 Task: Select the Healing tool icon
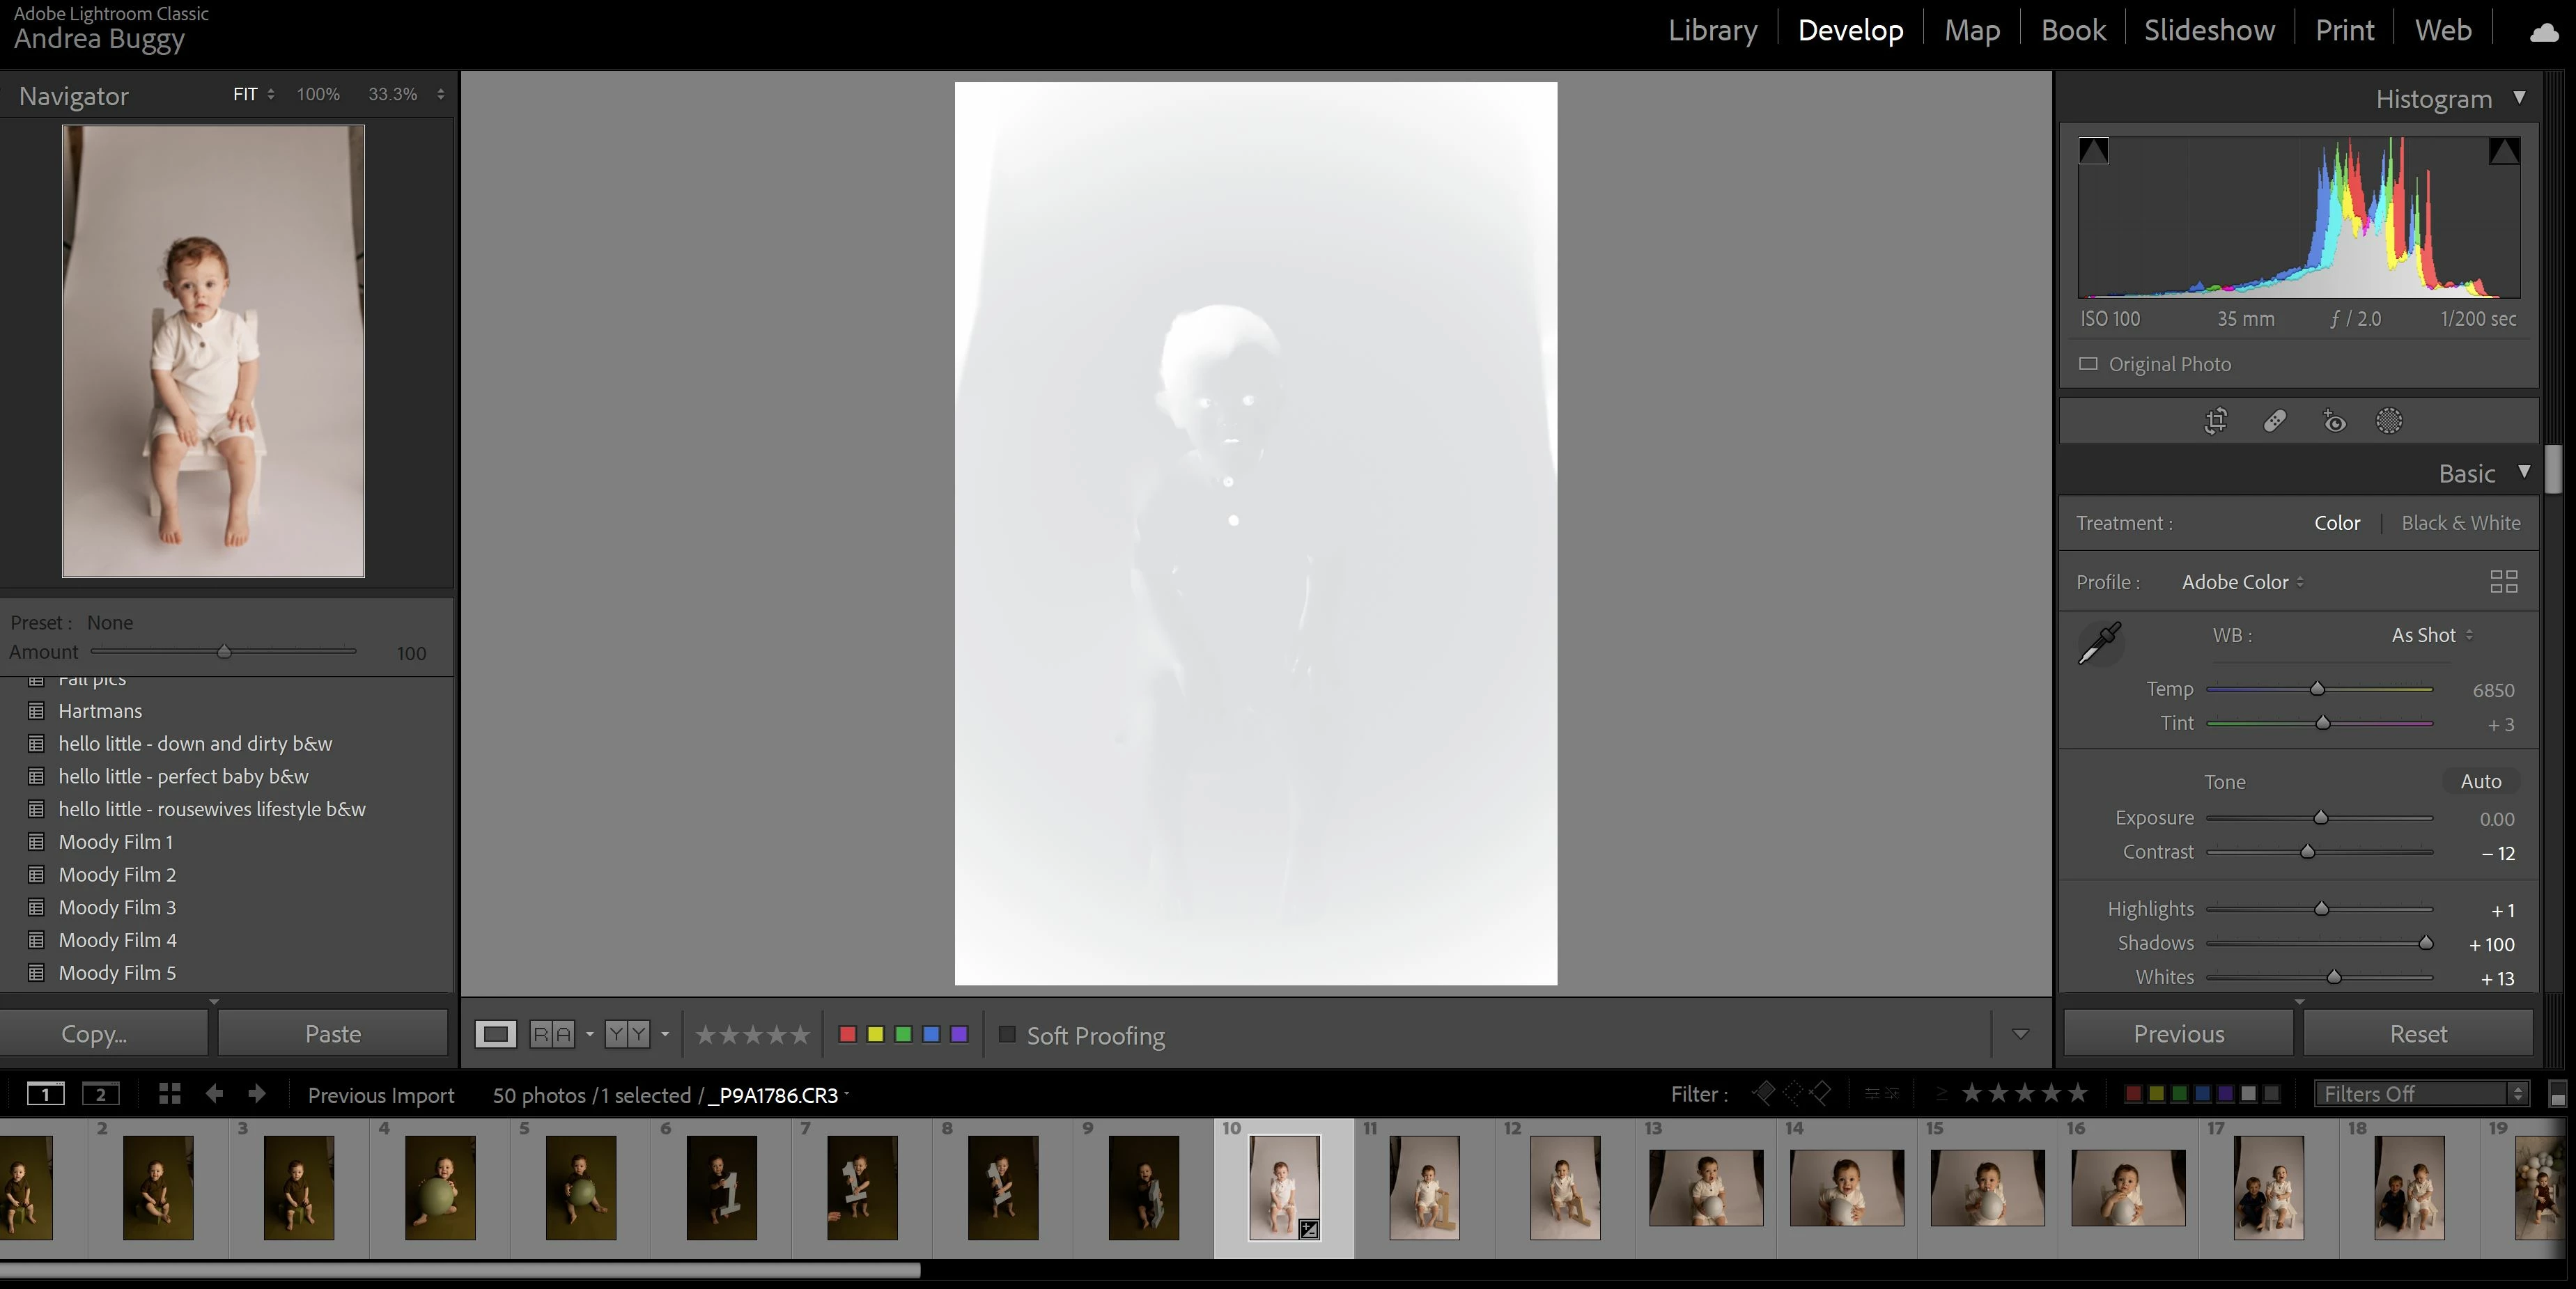(2275, 421)
